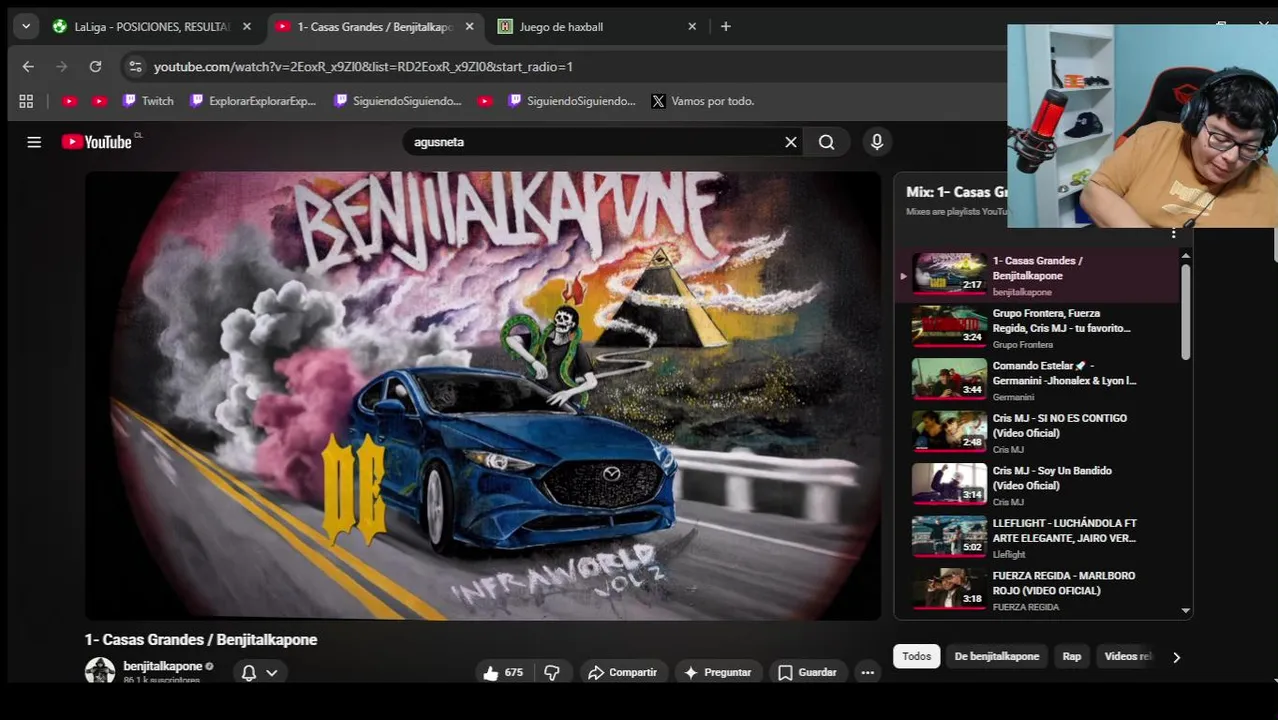Share the video via Compartir
1278x720 pixels.
tap(623, 673)
